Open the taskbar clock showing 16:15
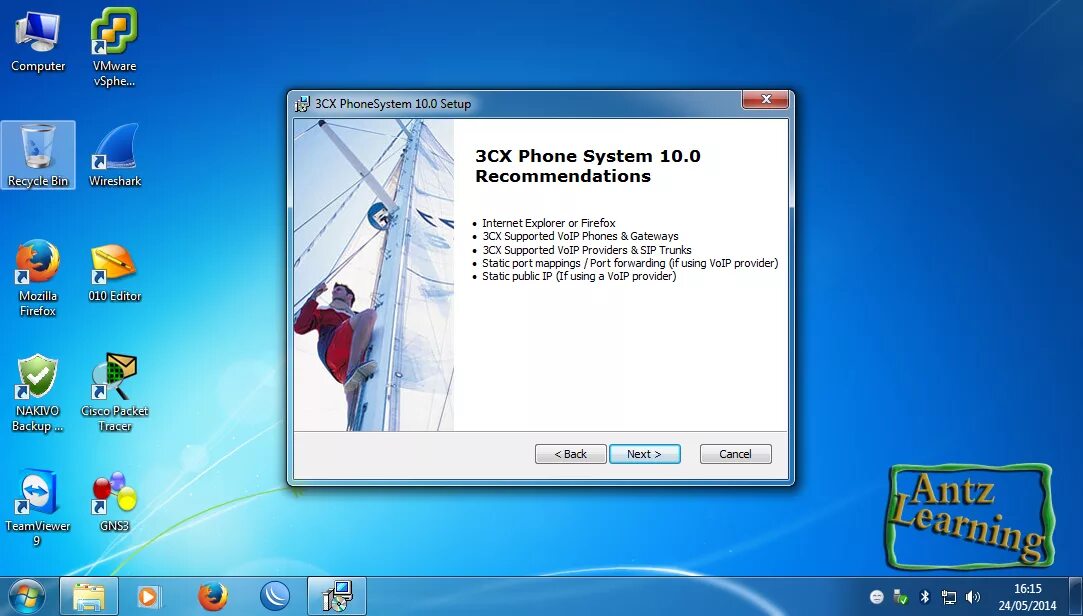 [1027, 597]
